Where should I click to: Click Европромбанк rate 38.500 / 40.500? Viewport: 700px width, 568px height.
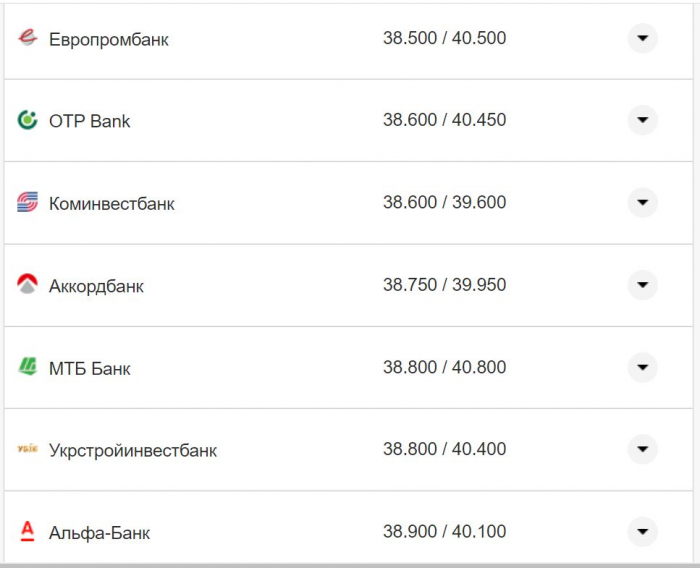click(x=444, y=38)
